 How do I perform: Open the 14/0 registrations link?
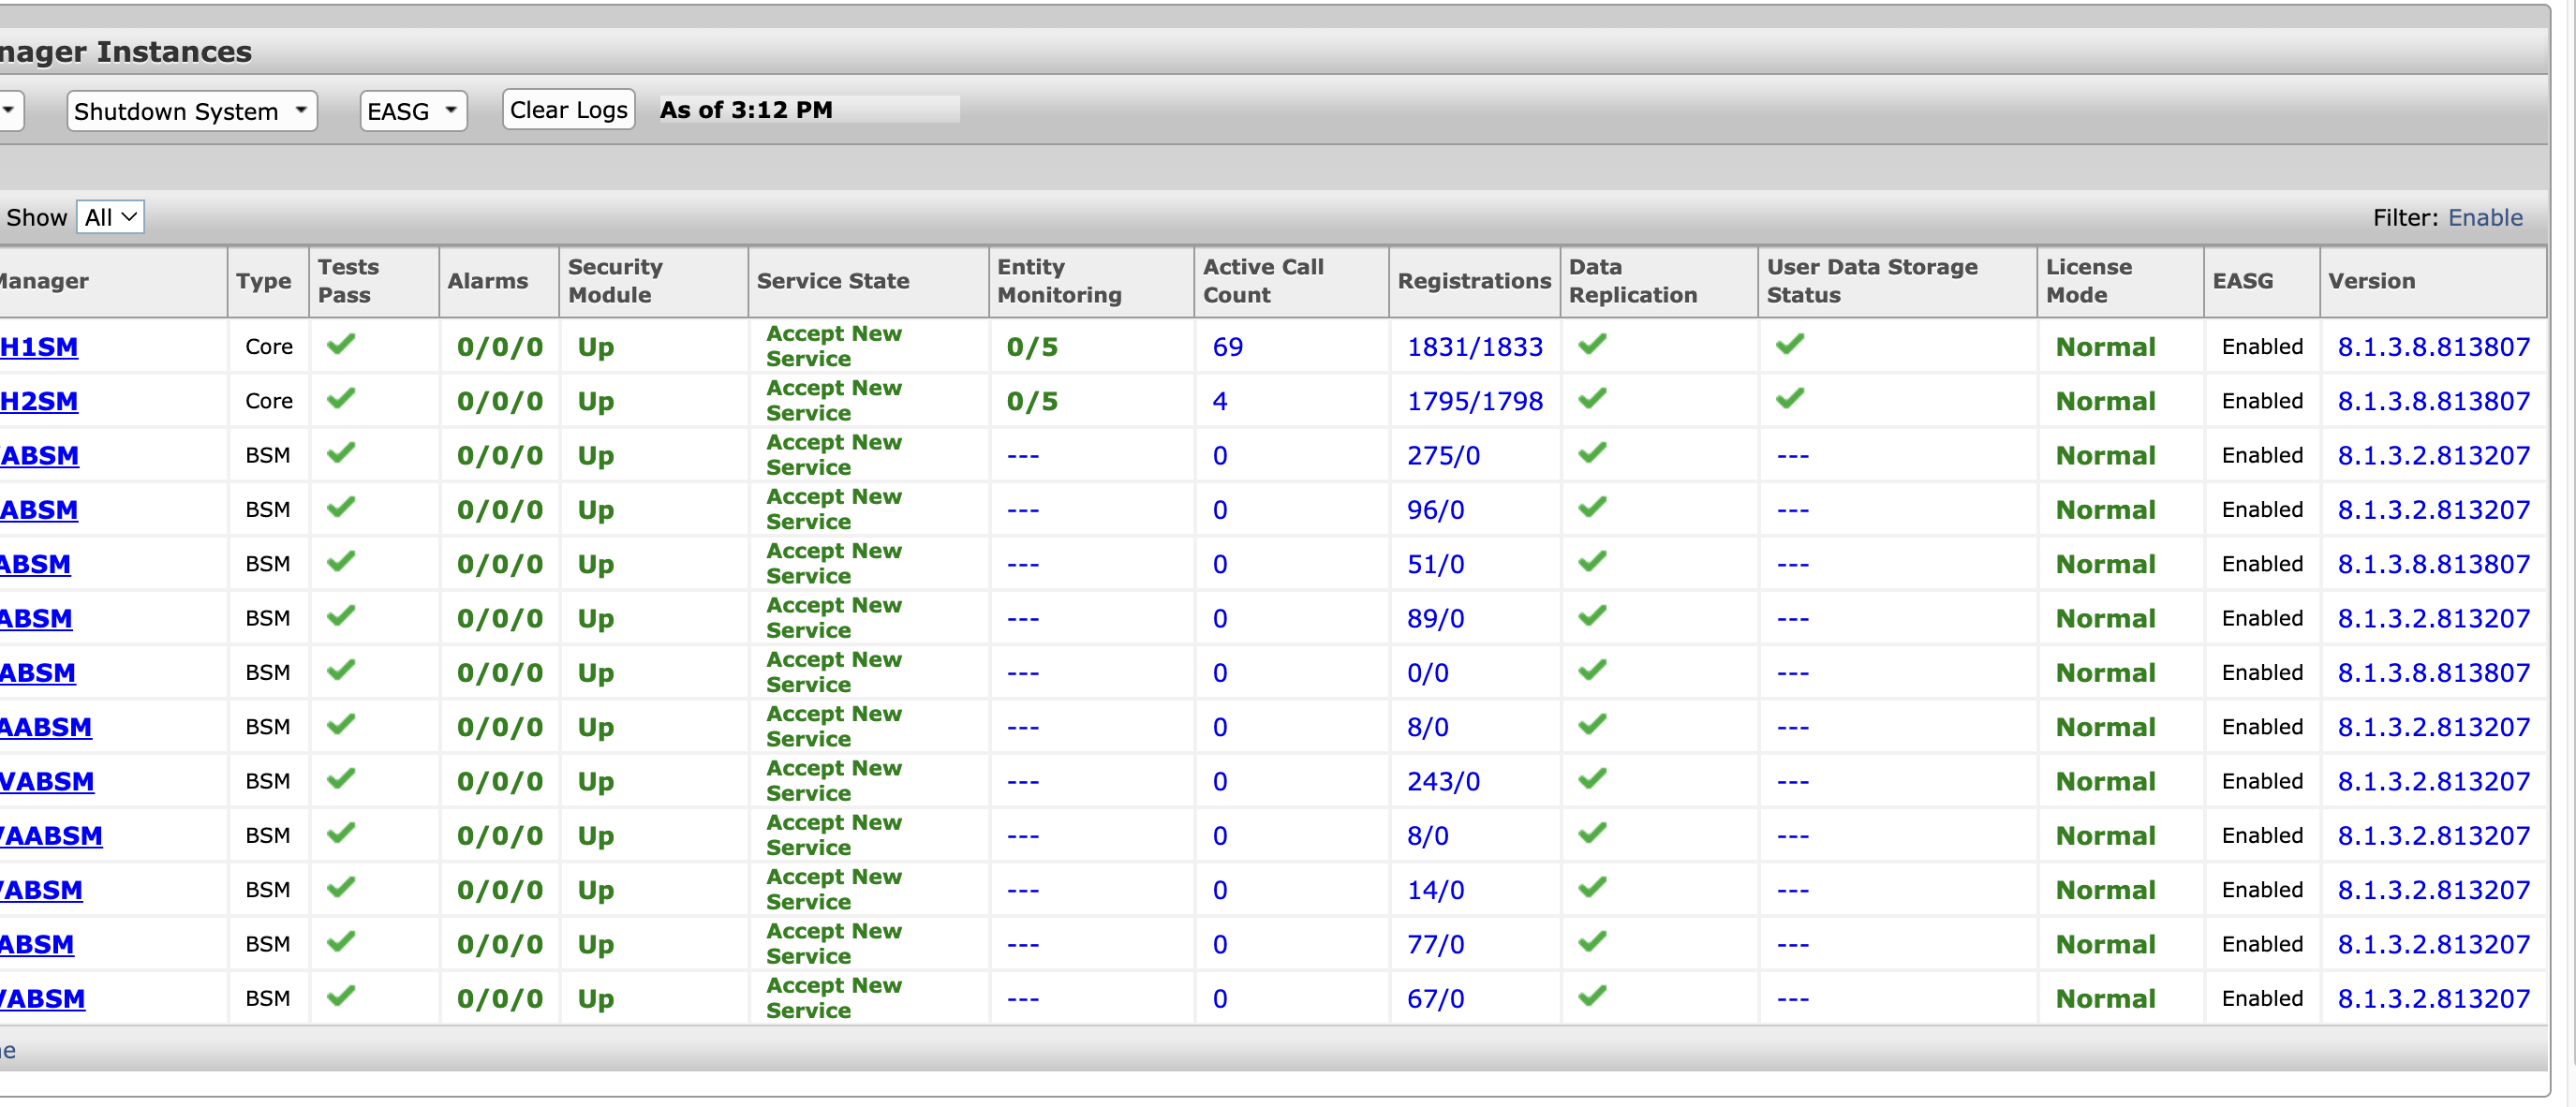(x=1435, y=890)
